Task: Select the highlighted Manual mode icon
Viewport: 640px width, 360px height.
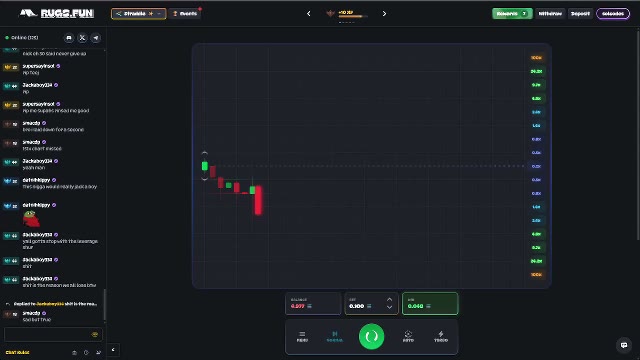Action: pos(335,336)
